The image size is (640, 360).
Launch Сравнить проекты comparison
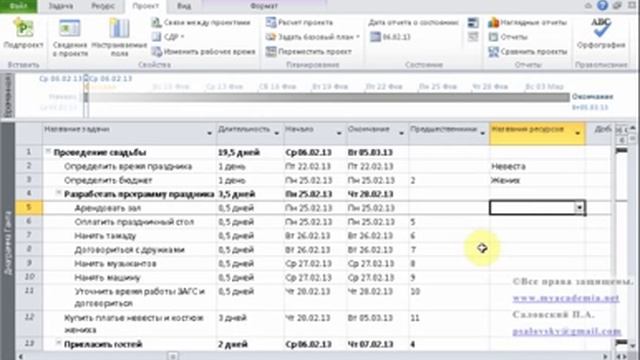click(x=528, y=52)
